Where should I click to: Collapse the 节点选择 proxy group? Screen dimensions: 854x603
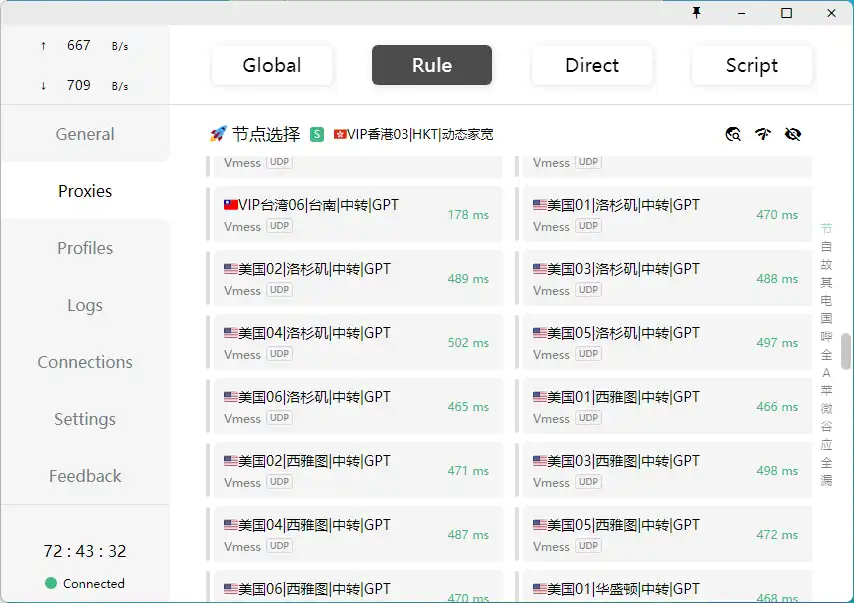pos(266,134)
